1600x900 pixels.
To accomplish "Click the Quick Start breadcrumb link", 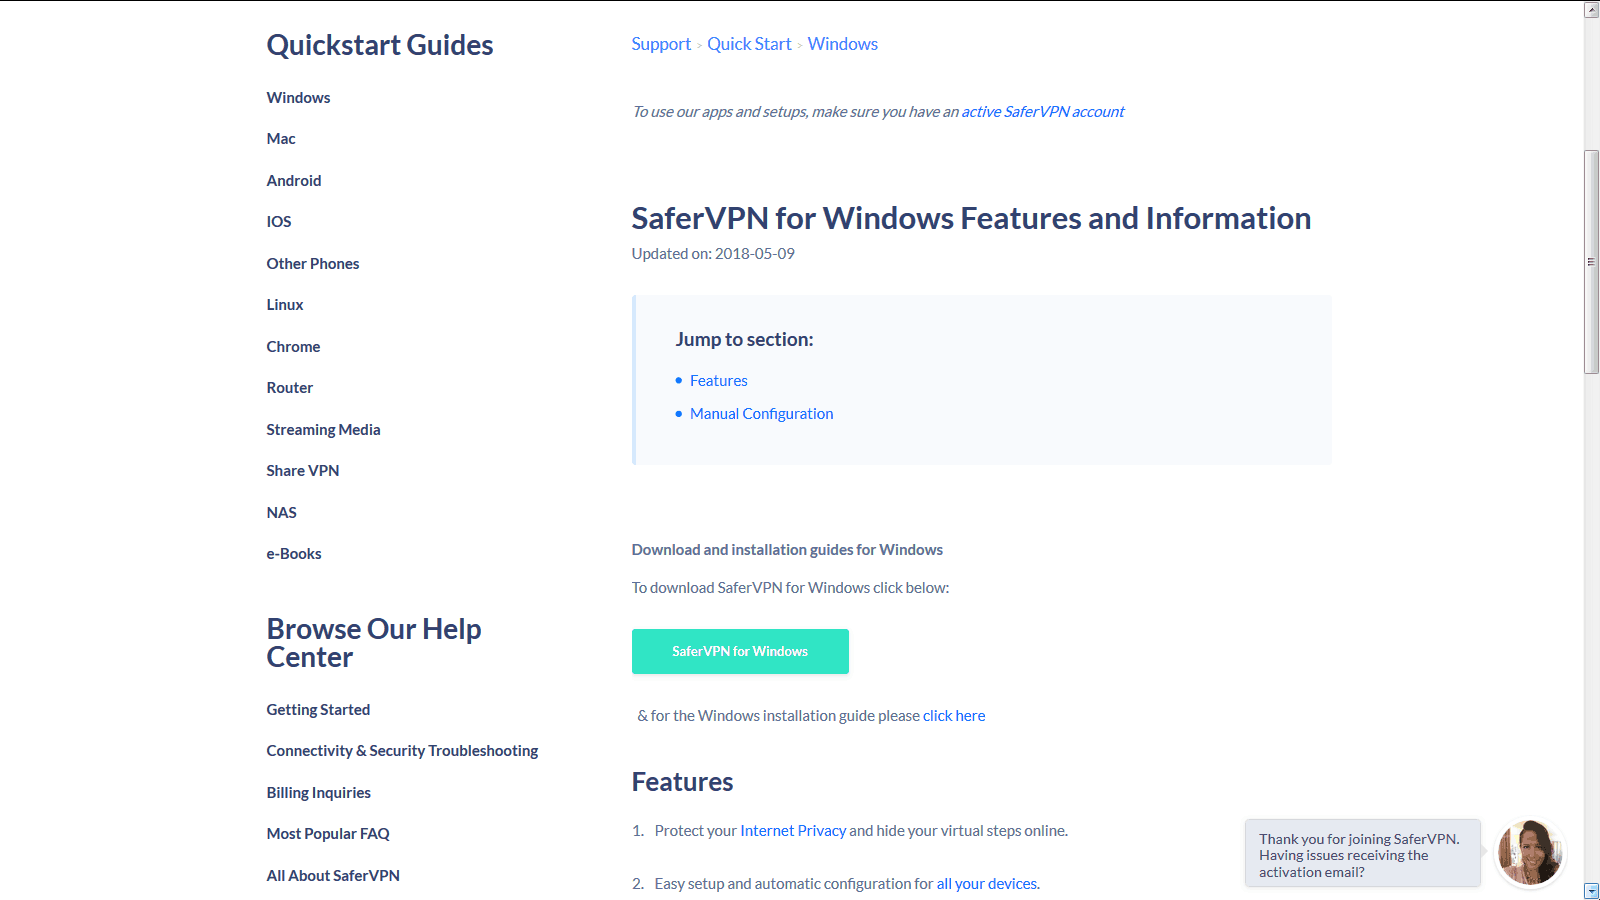I will [x=749, y=44].
